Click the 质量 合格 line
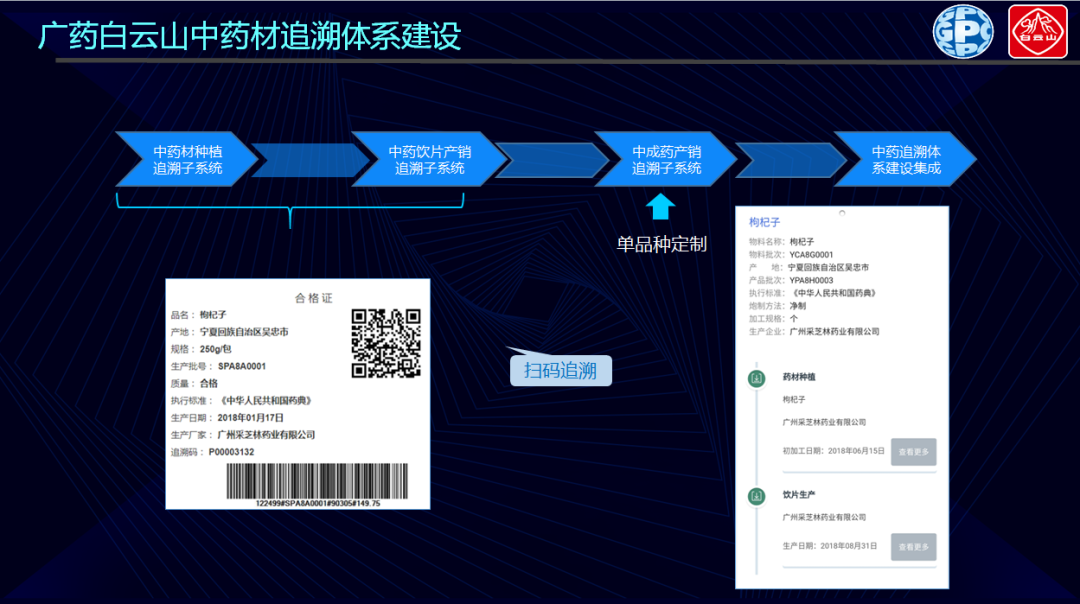This screenshot has height=604, width=1080. point(194,384)
